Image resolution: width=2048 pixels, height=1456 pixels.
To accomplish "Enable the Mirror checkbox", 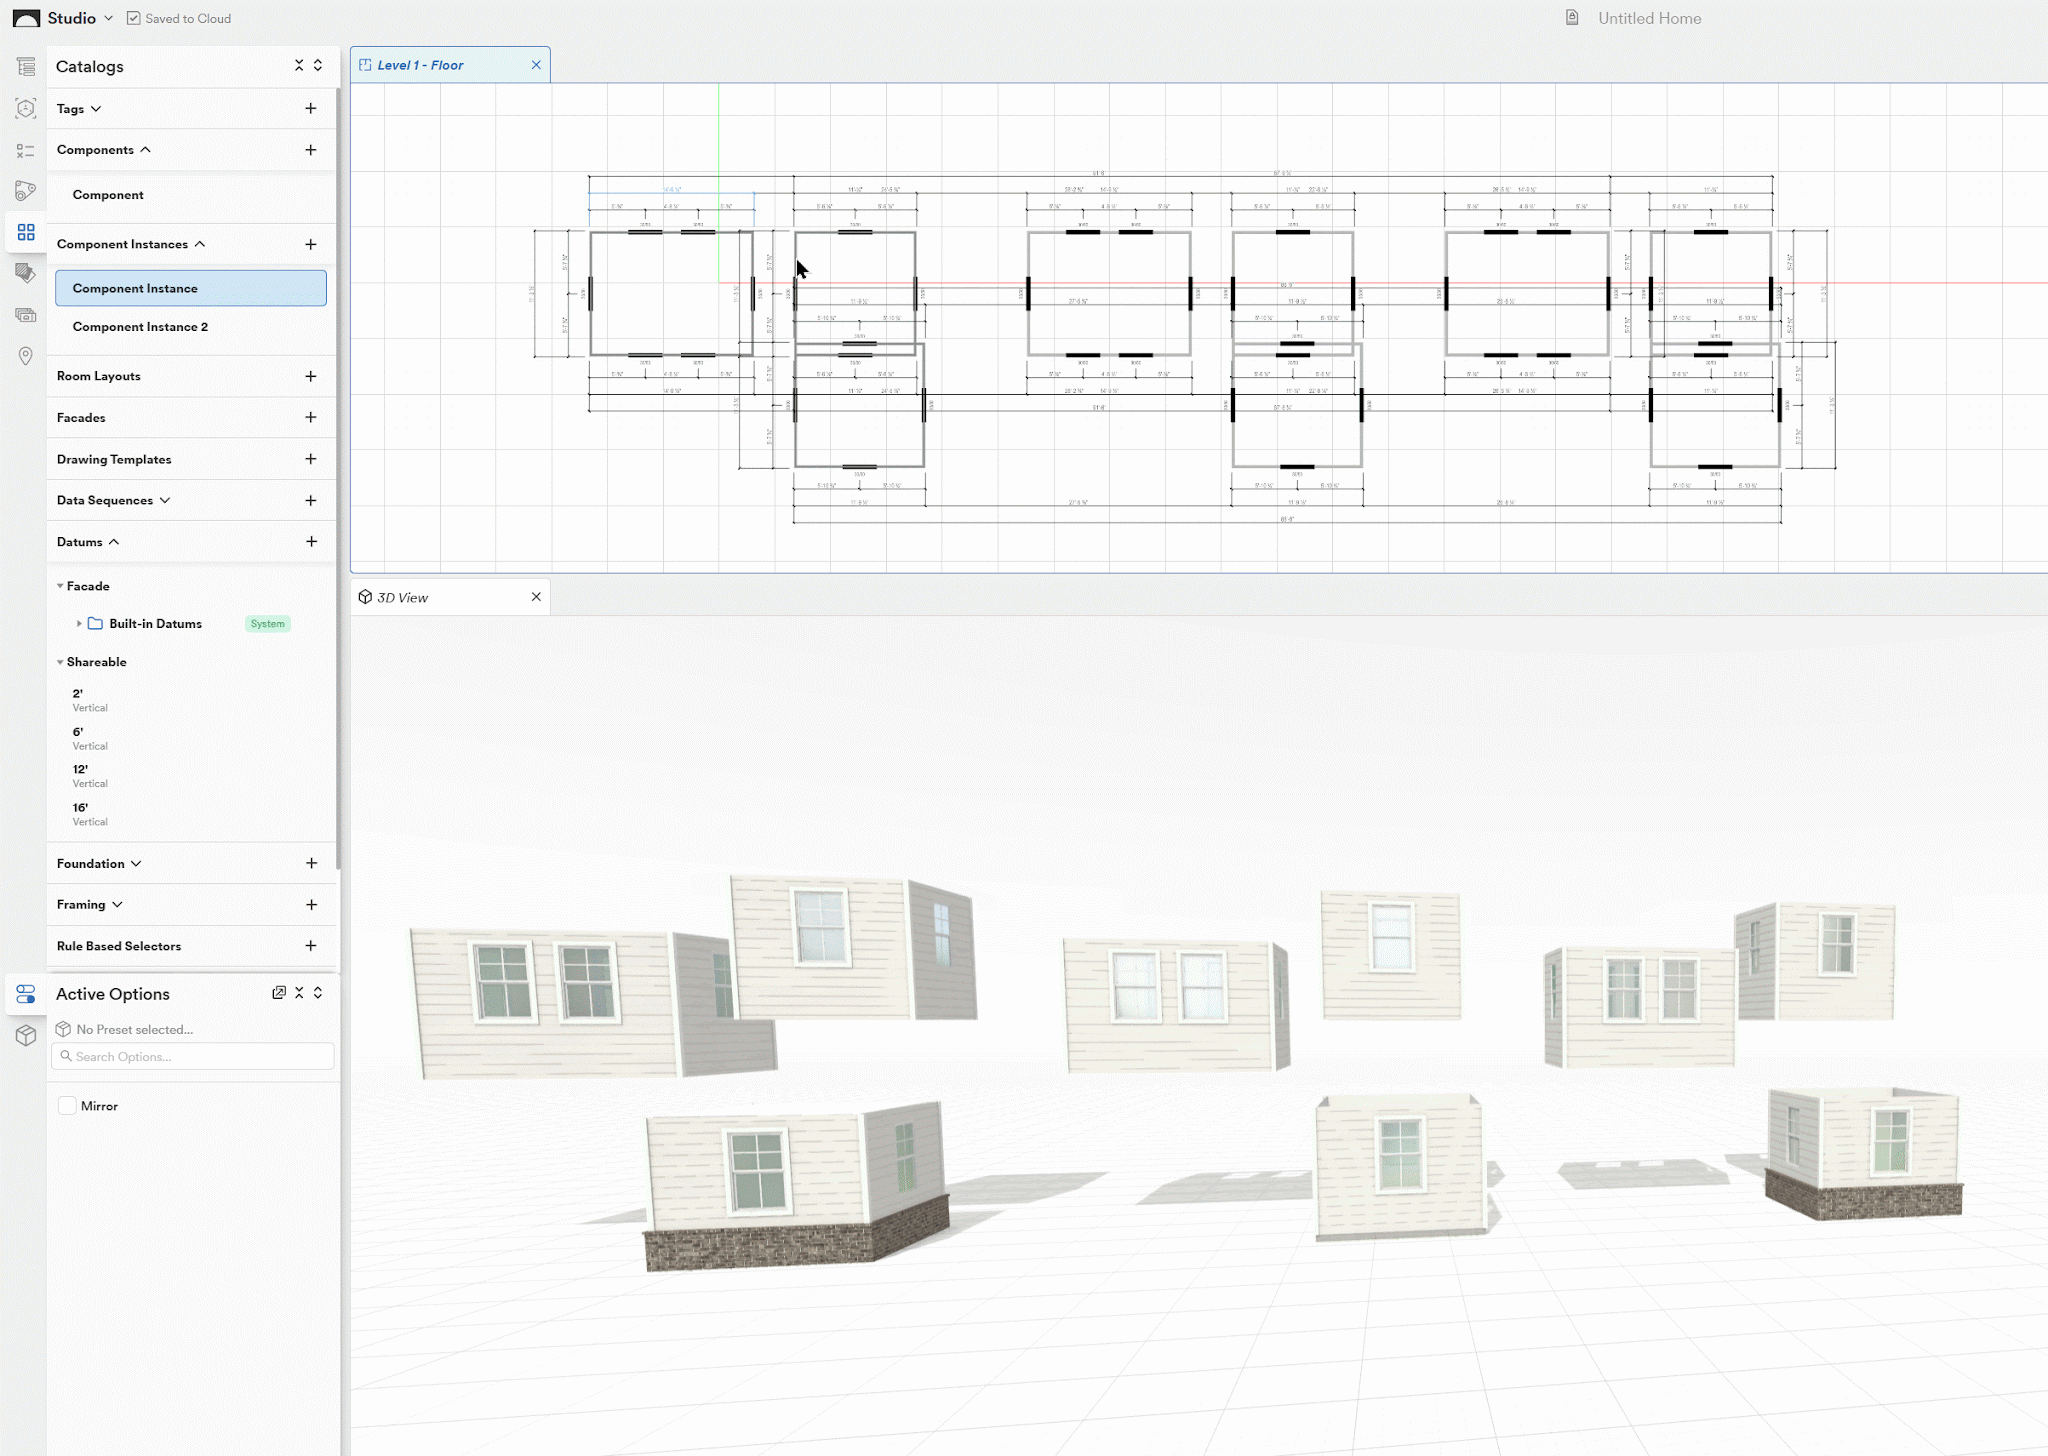I will 67,1106.
